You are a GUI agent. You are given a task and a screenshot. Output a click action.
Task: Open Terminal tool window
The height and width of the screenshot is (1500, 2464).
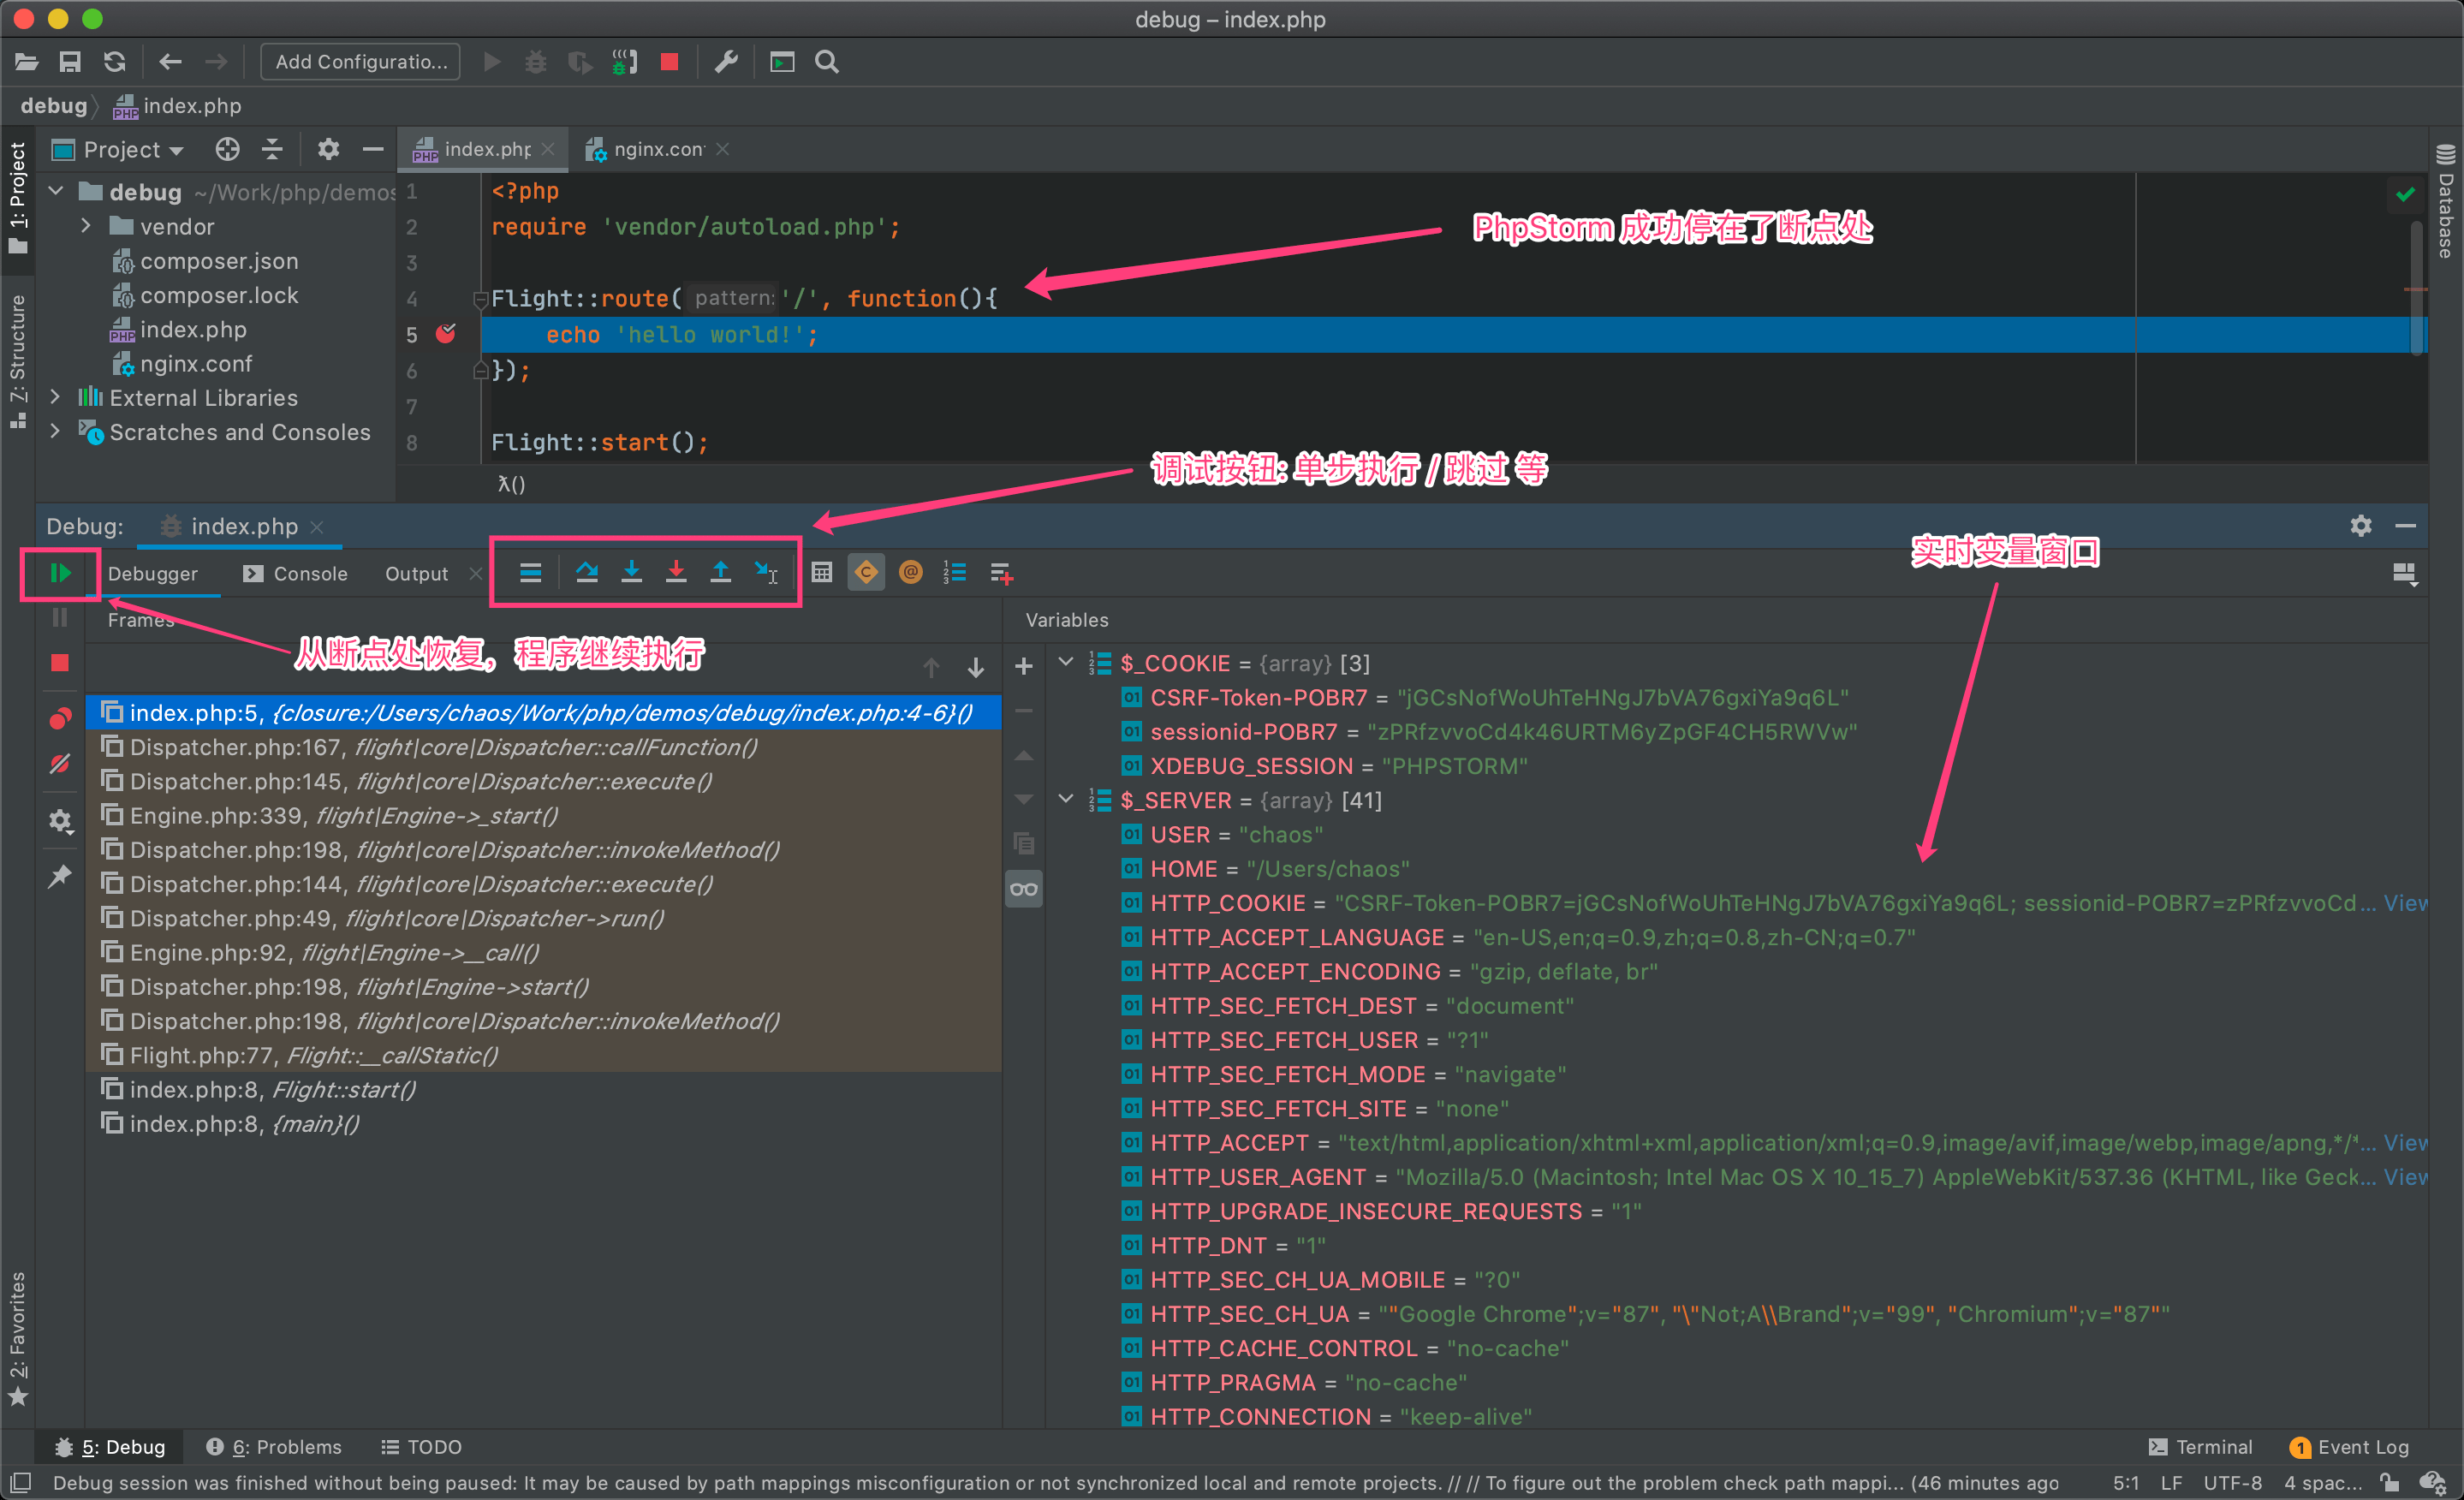click(2200, 1446)
